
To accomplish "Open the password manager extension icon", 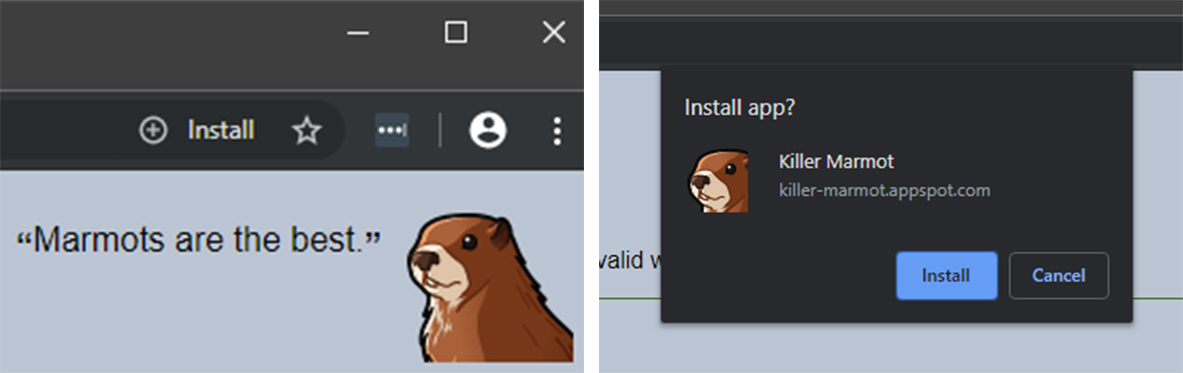I will 392,131.
